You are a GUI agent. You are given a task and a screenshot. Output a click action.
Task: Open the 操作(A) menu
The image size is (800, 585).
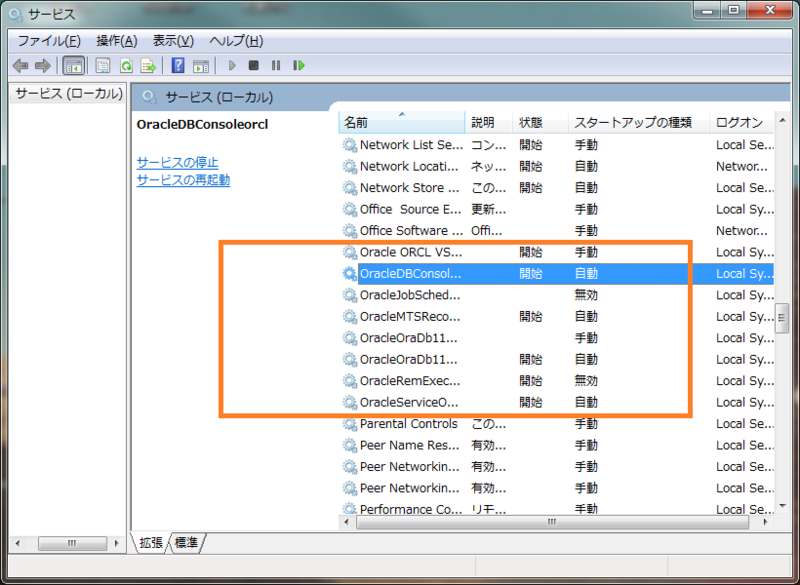click(117, 41)
